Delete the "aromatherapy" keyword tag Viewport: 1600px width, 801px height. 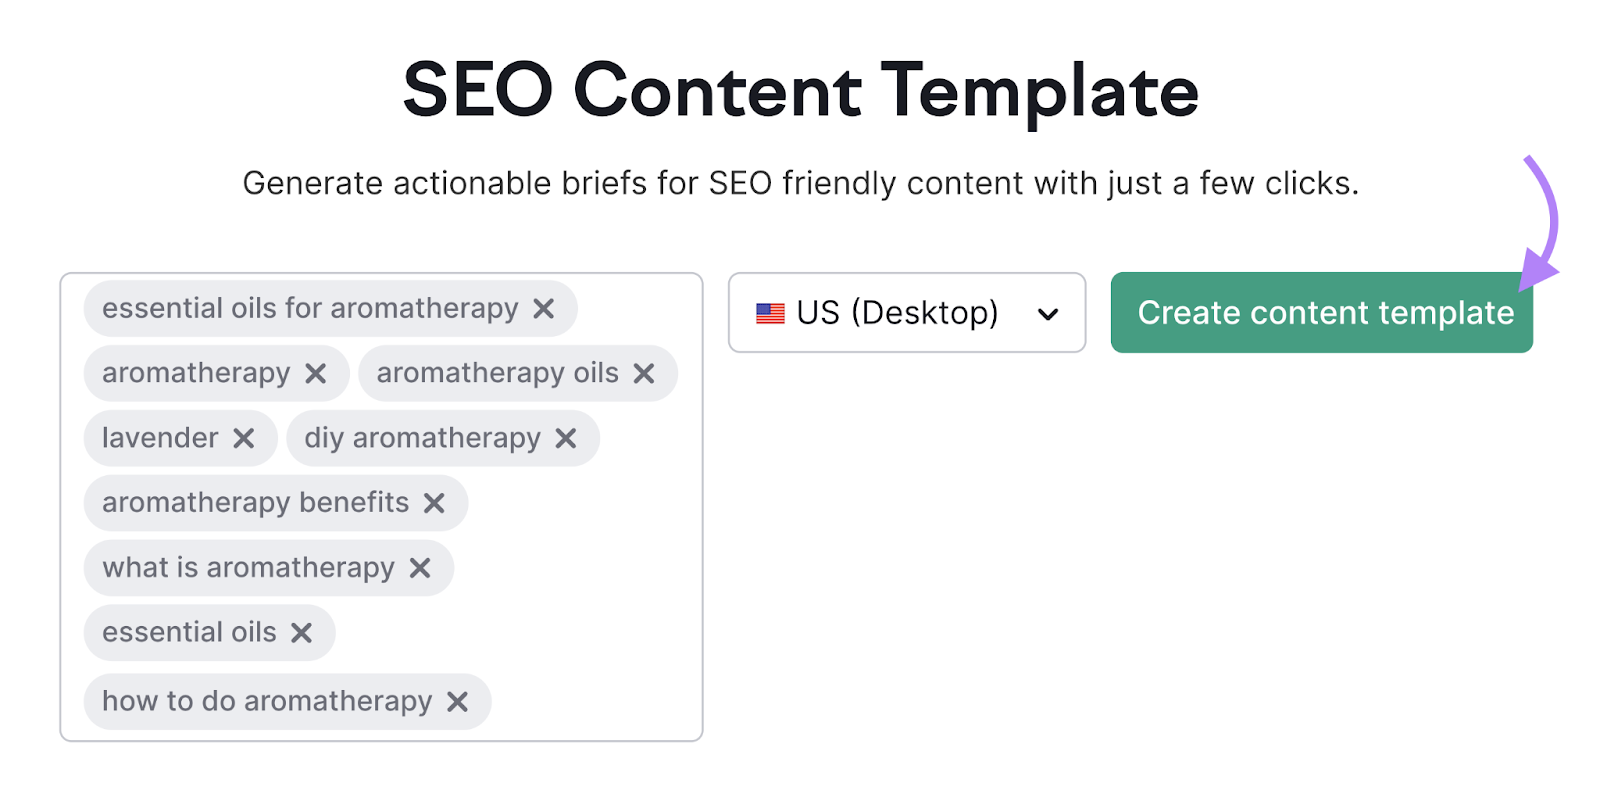(x=317, y=373)
